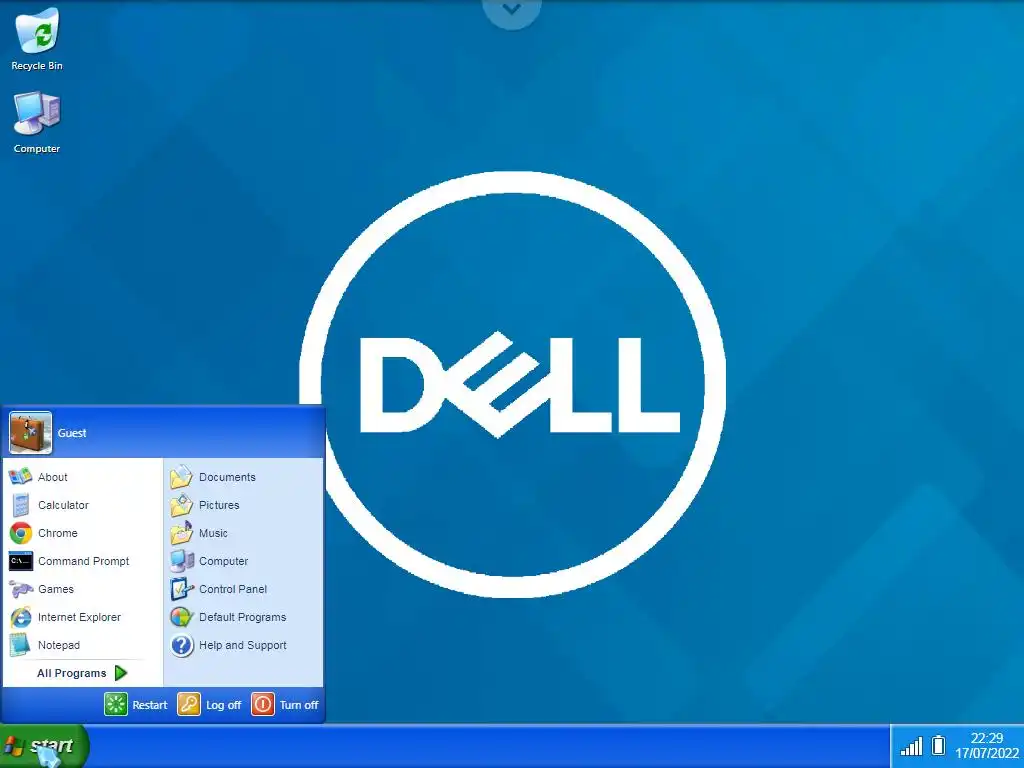Click the Computer icon in Start menu
This screenshot has width=1024, height=768.
[182, 561]
